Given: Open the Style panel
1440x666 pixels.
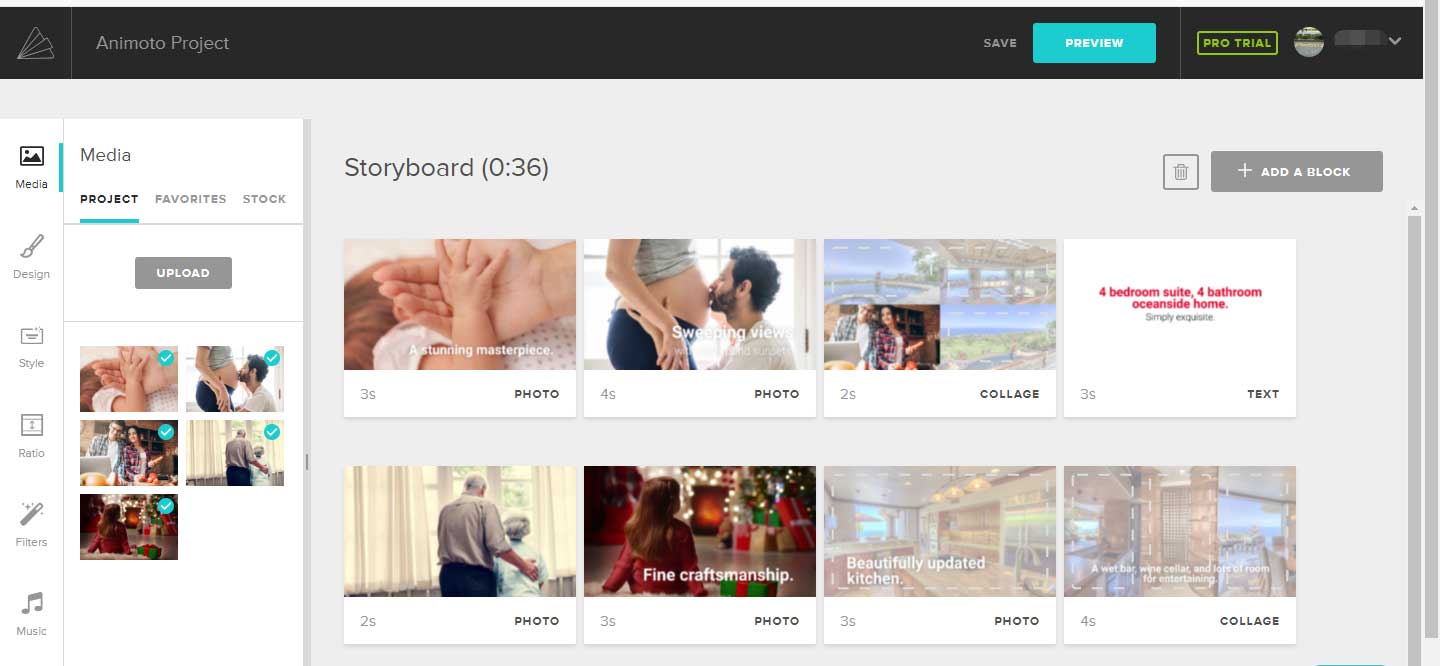Looking at the screenshot, I should [x=31, y=345].
